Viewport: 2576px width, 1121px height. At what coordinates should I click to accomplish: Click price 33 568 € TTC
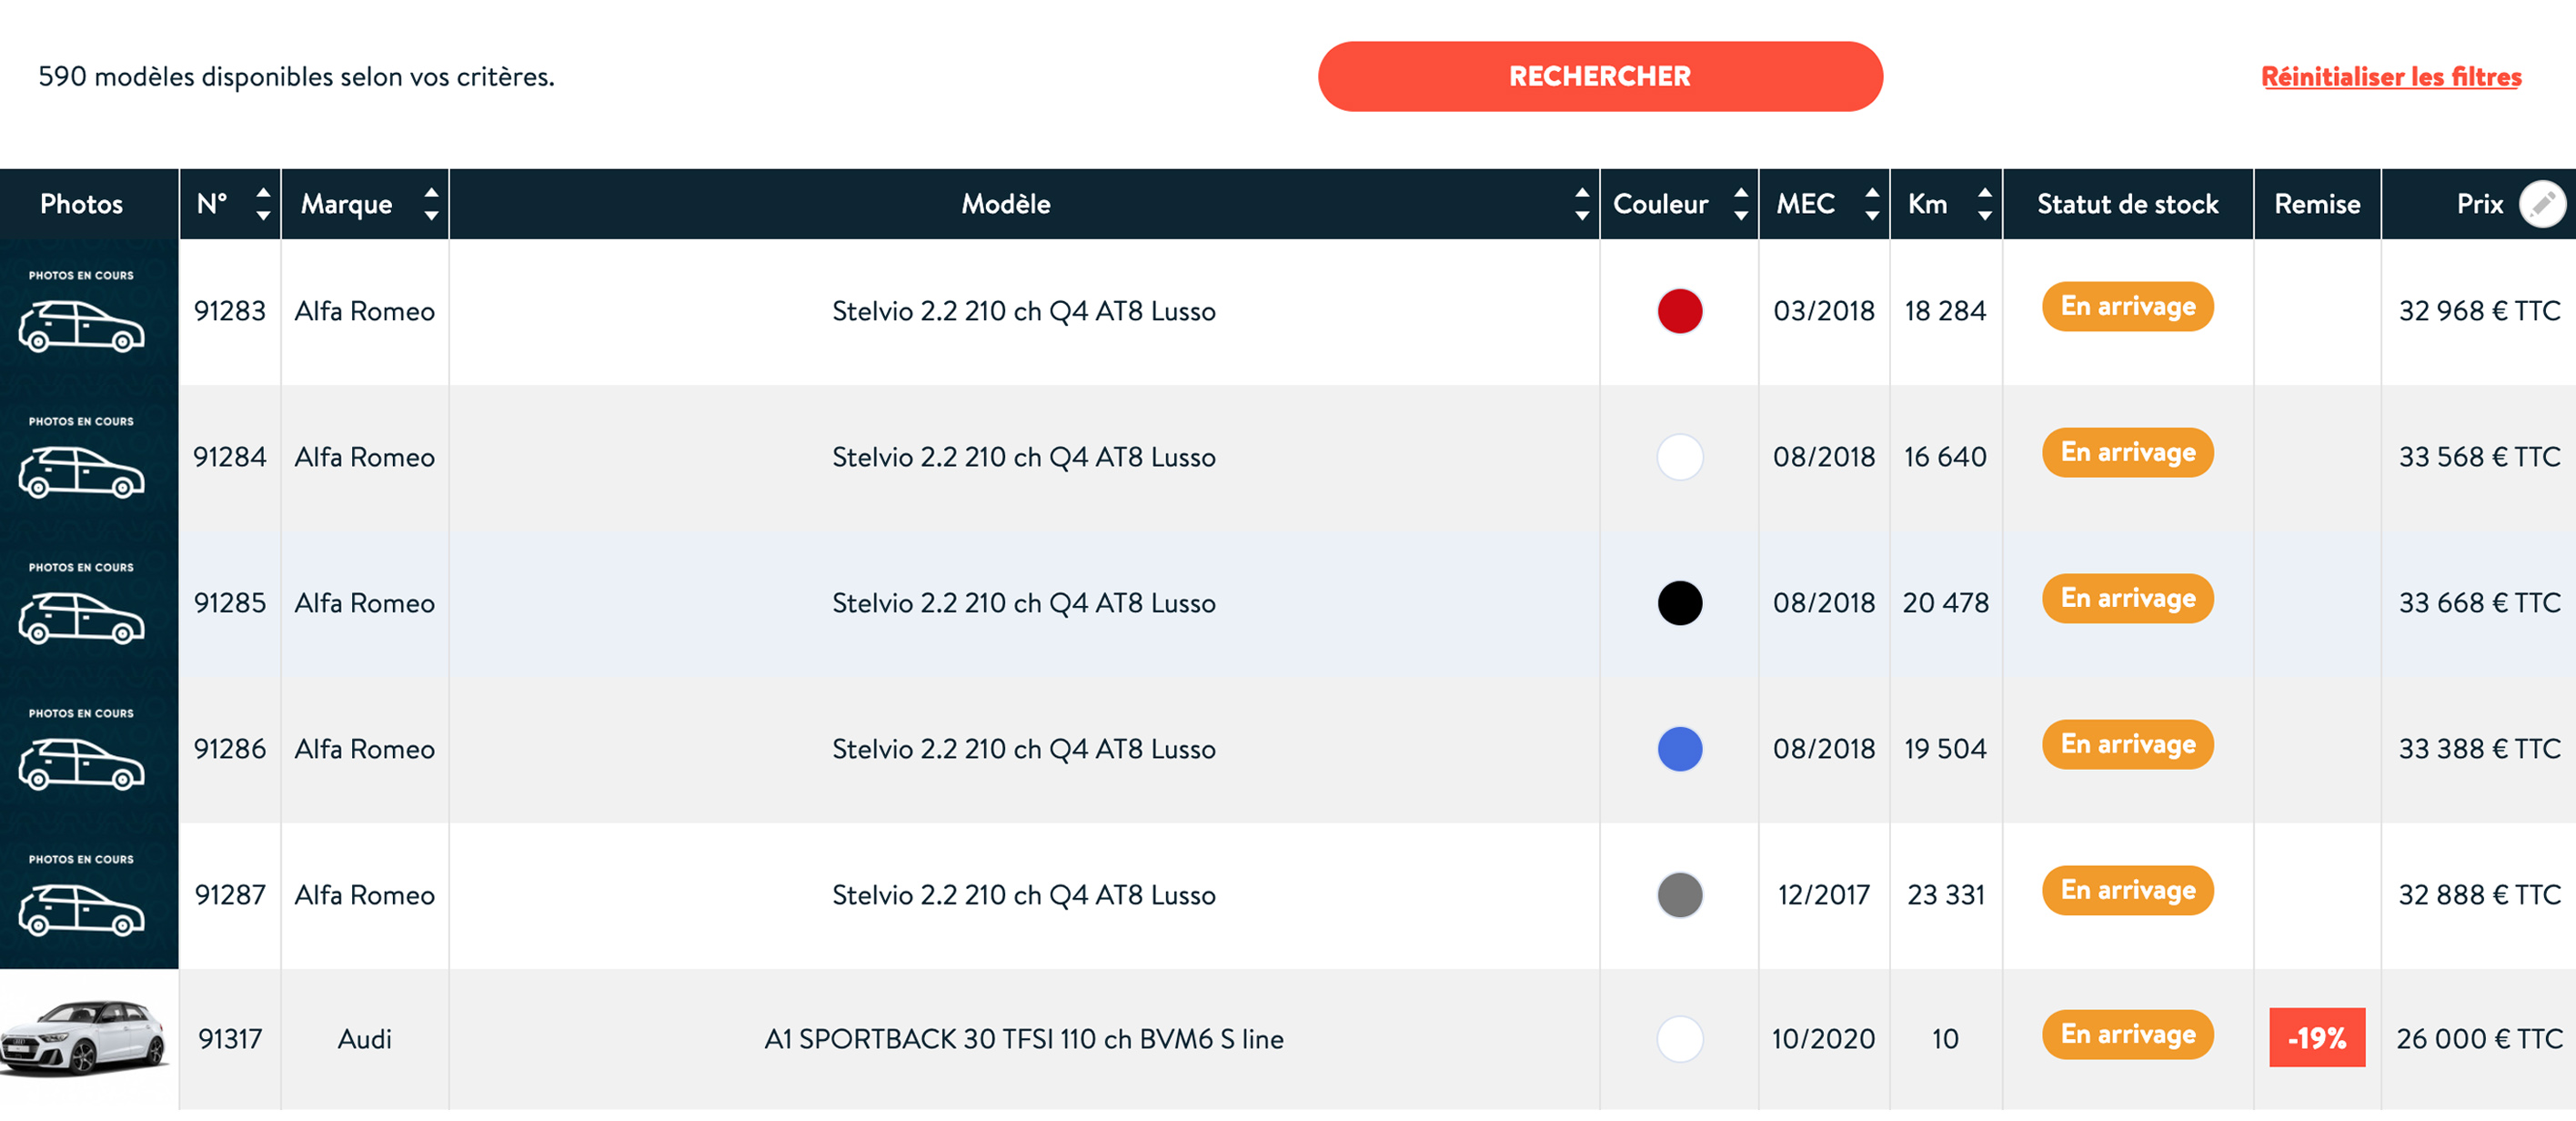(x=2479, y=457)
